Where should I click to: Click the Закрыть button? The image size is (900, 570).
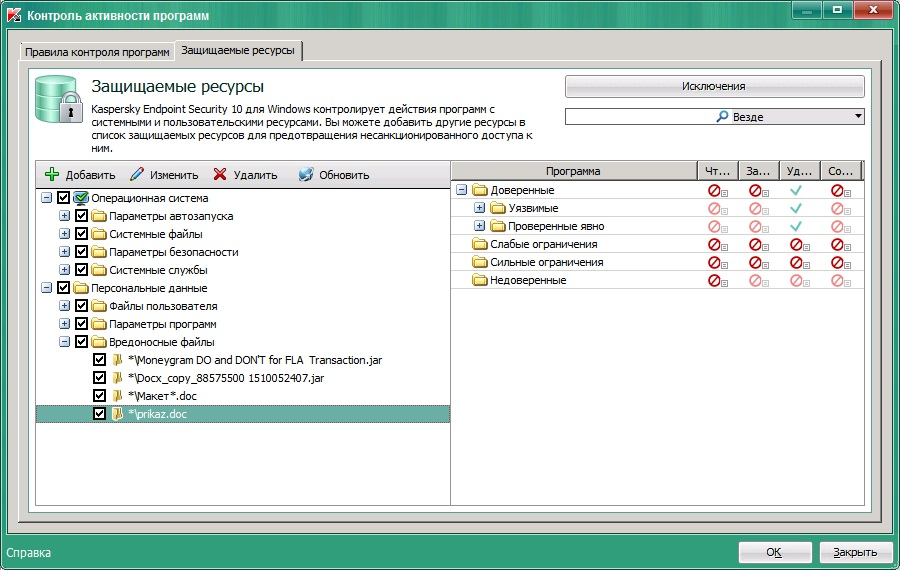pyautogui.click(x=855, y=552)
